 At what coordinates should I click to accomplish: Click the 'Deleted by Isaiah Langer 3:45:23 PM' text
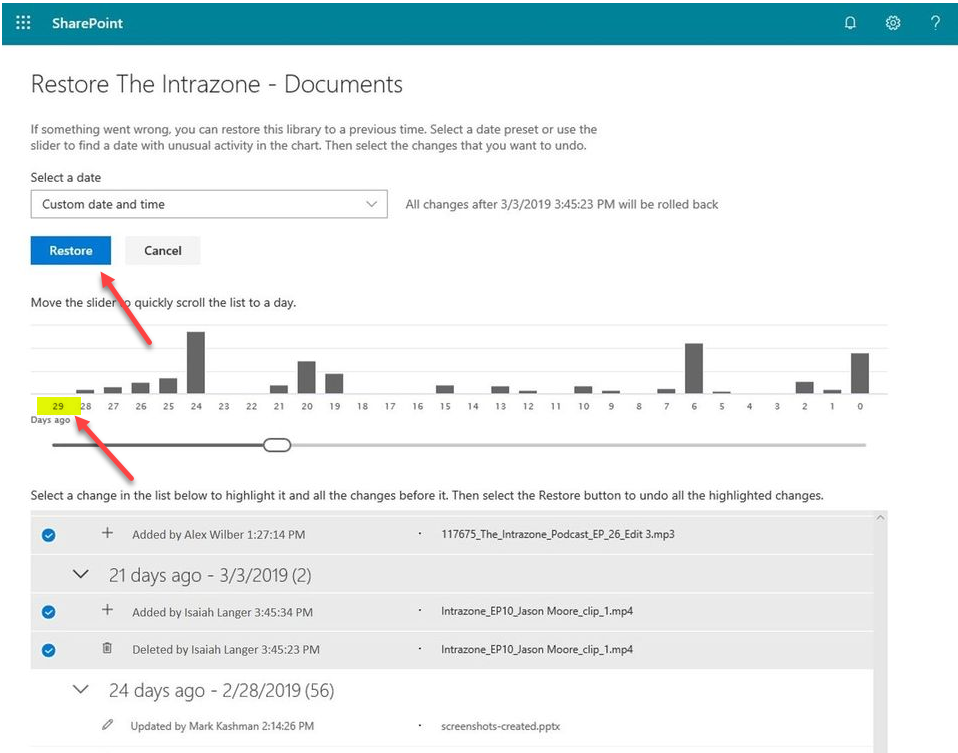[226, 650]
